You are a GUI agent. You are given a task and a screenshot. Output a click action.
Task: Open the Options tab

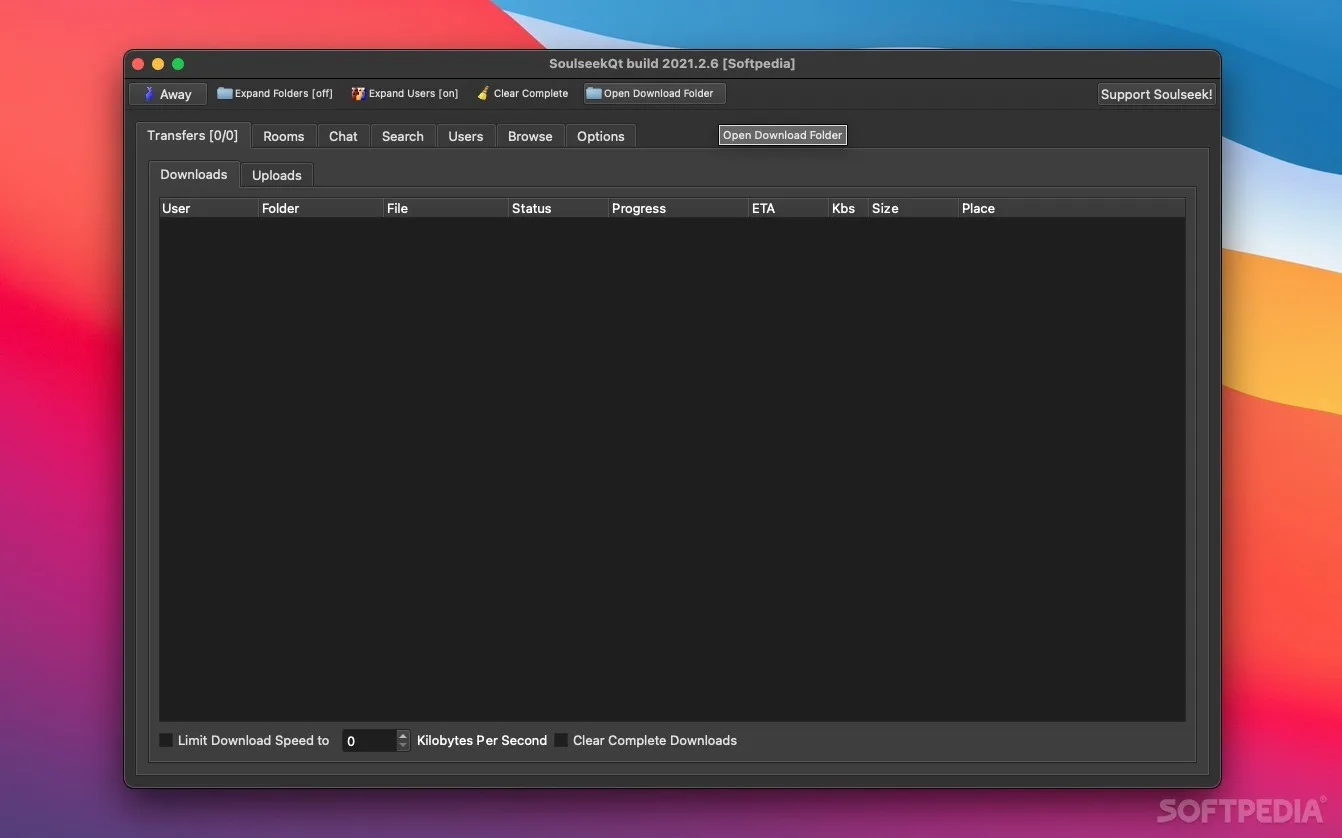click(601, 136)
